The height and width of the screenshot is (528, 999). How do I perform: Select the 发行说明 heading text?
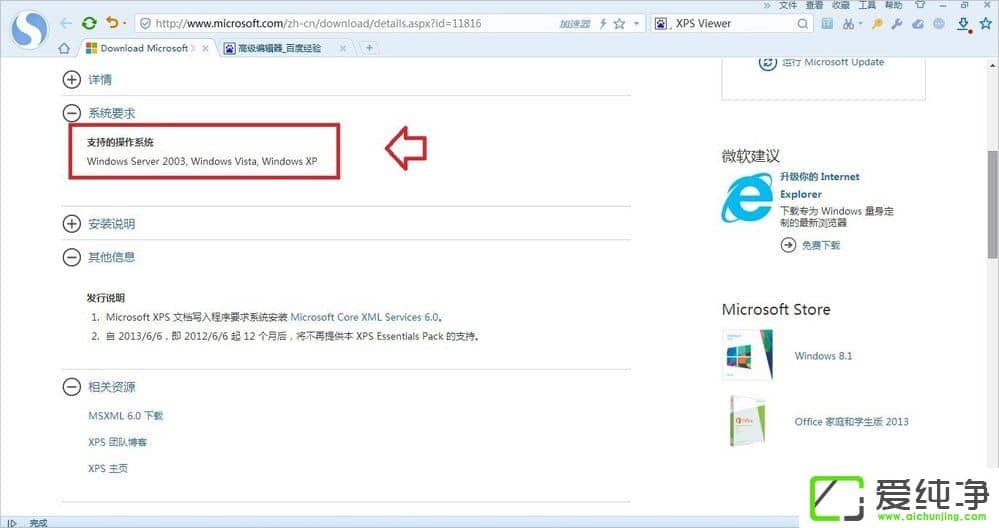click(x=106, y=297)
